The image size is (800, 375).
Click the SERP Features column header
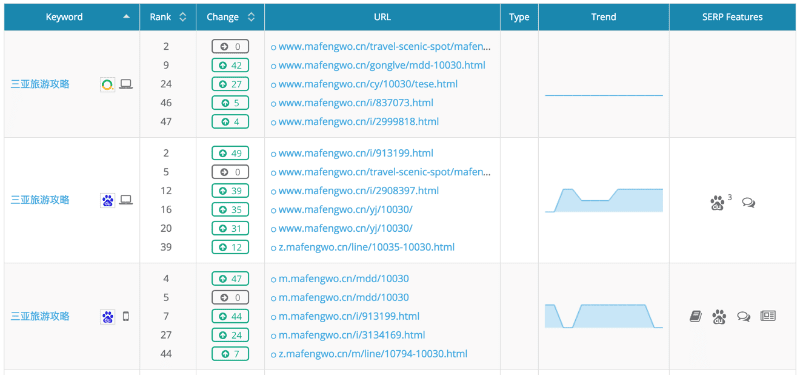732,17
